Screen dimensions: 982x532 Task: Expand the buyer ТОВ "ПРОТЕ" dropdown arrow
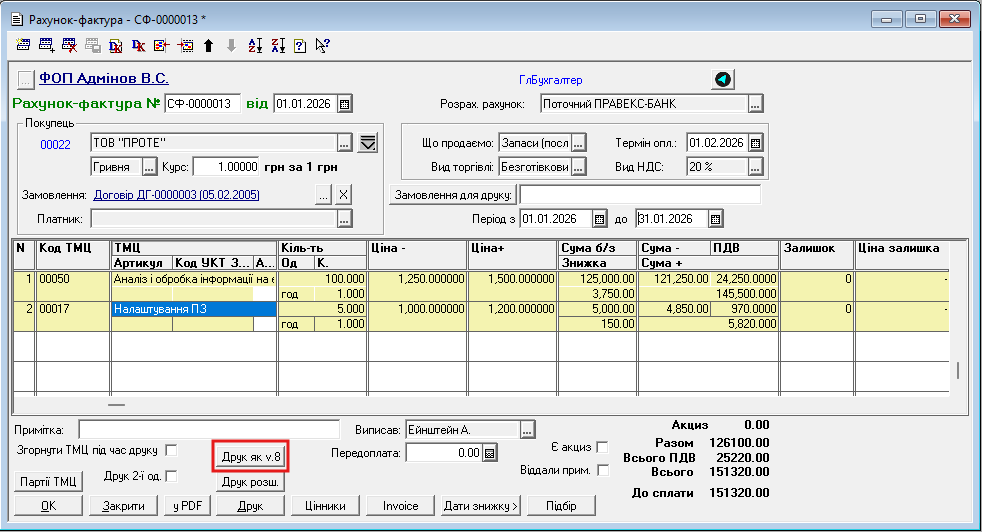(367, 142)
